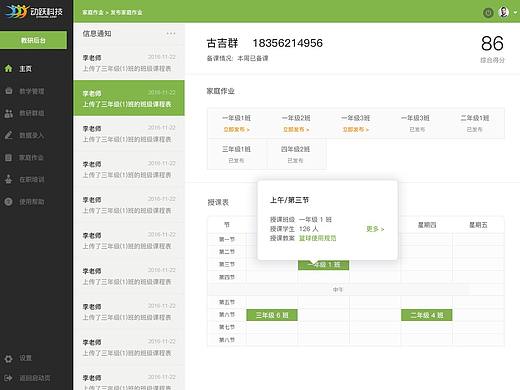Click the popup title 上午/第三节
520x390 pixels.
click(289, 200)
